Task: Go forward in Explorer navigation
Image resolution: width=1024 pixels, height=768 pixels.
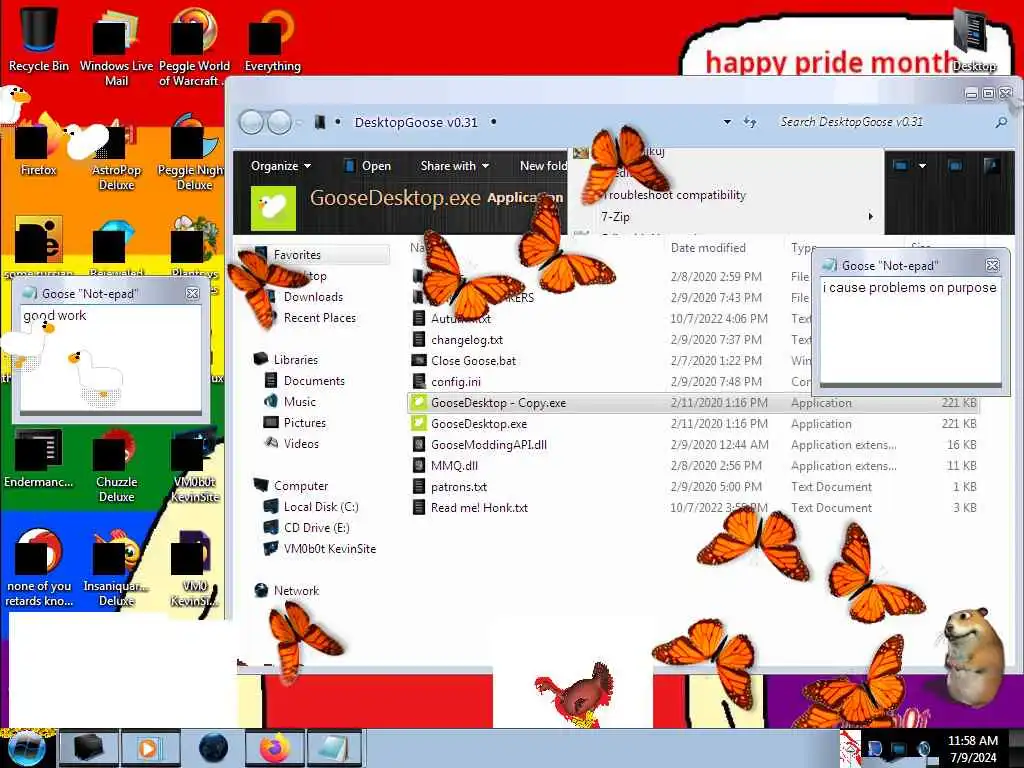Action: tap(280, 123)
